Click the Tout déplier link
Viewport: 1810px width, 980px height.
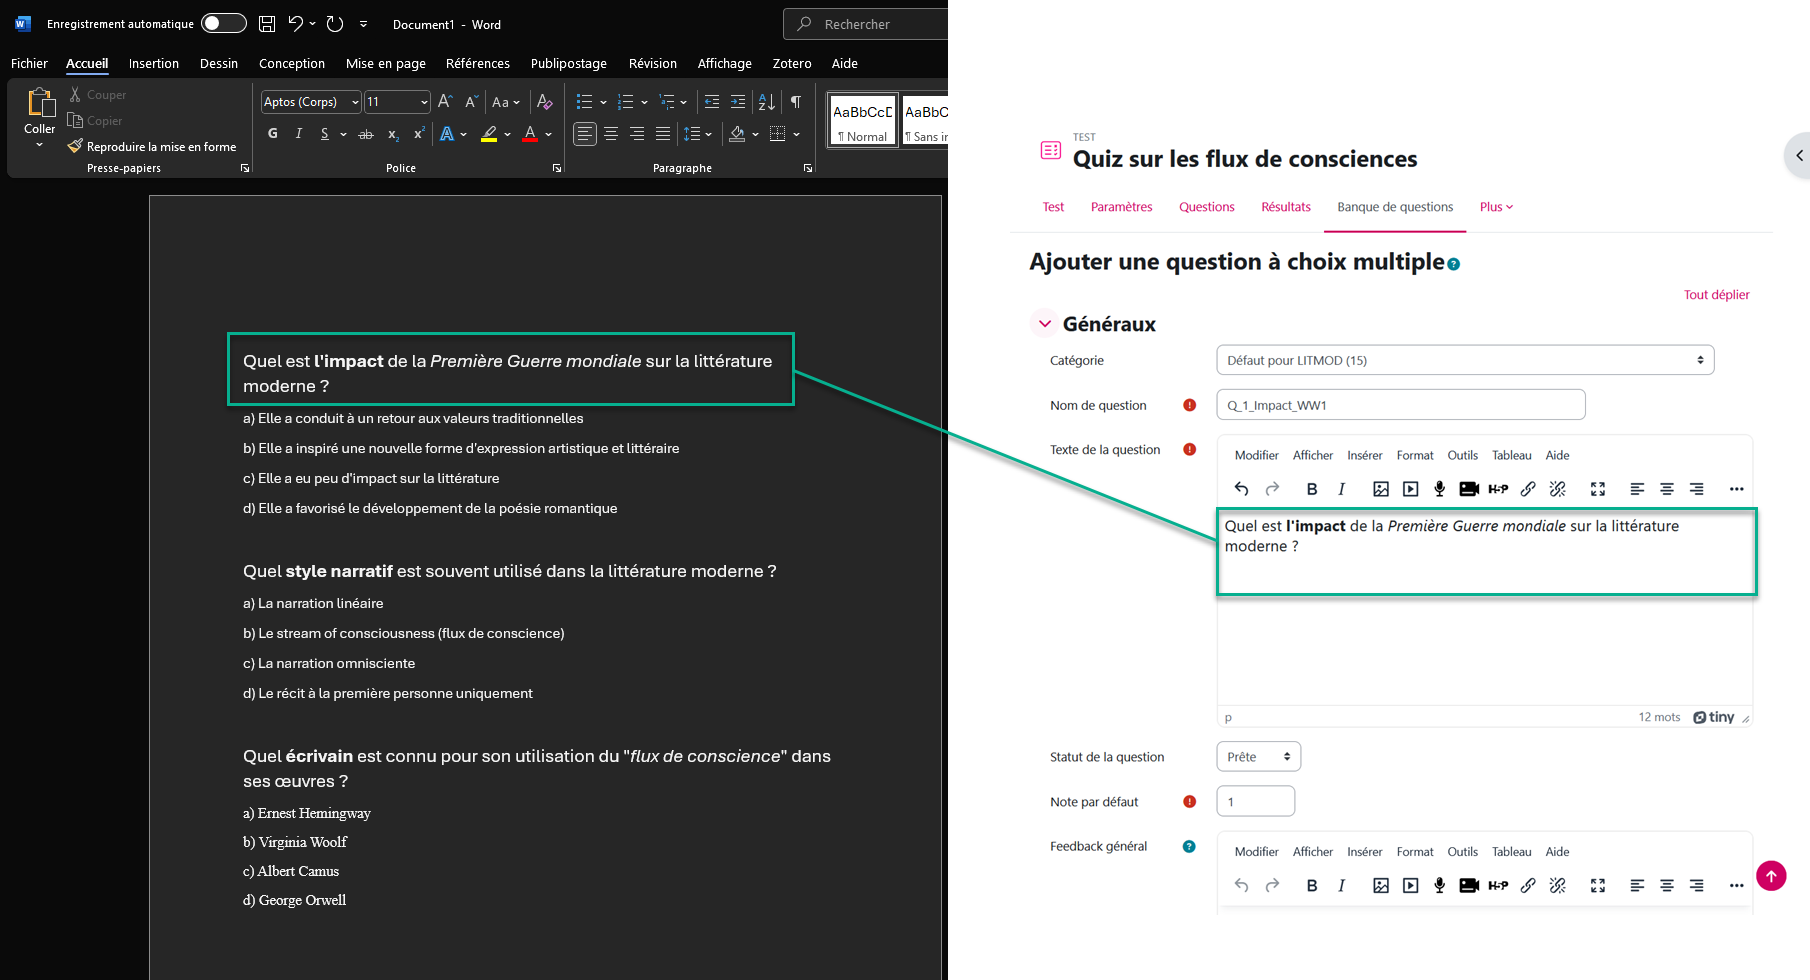[x=1716, y=295]
